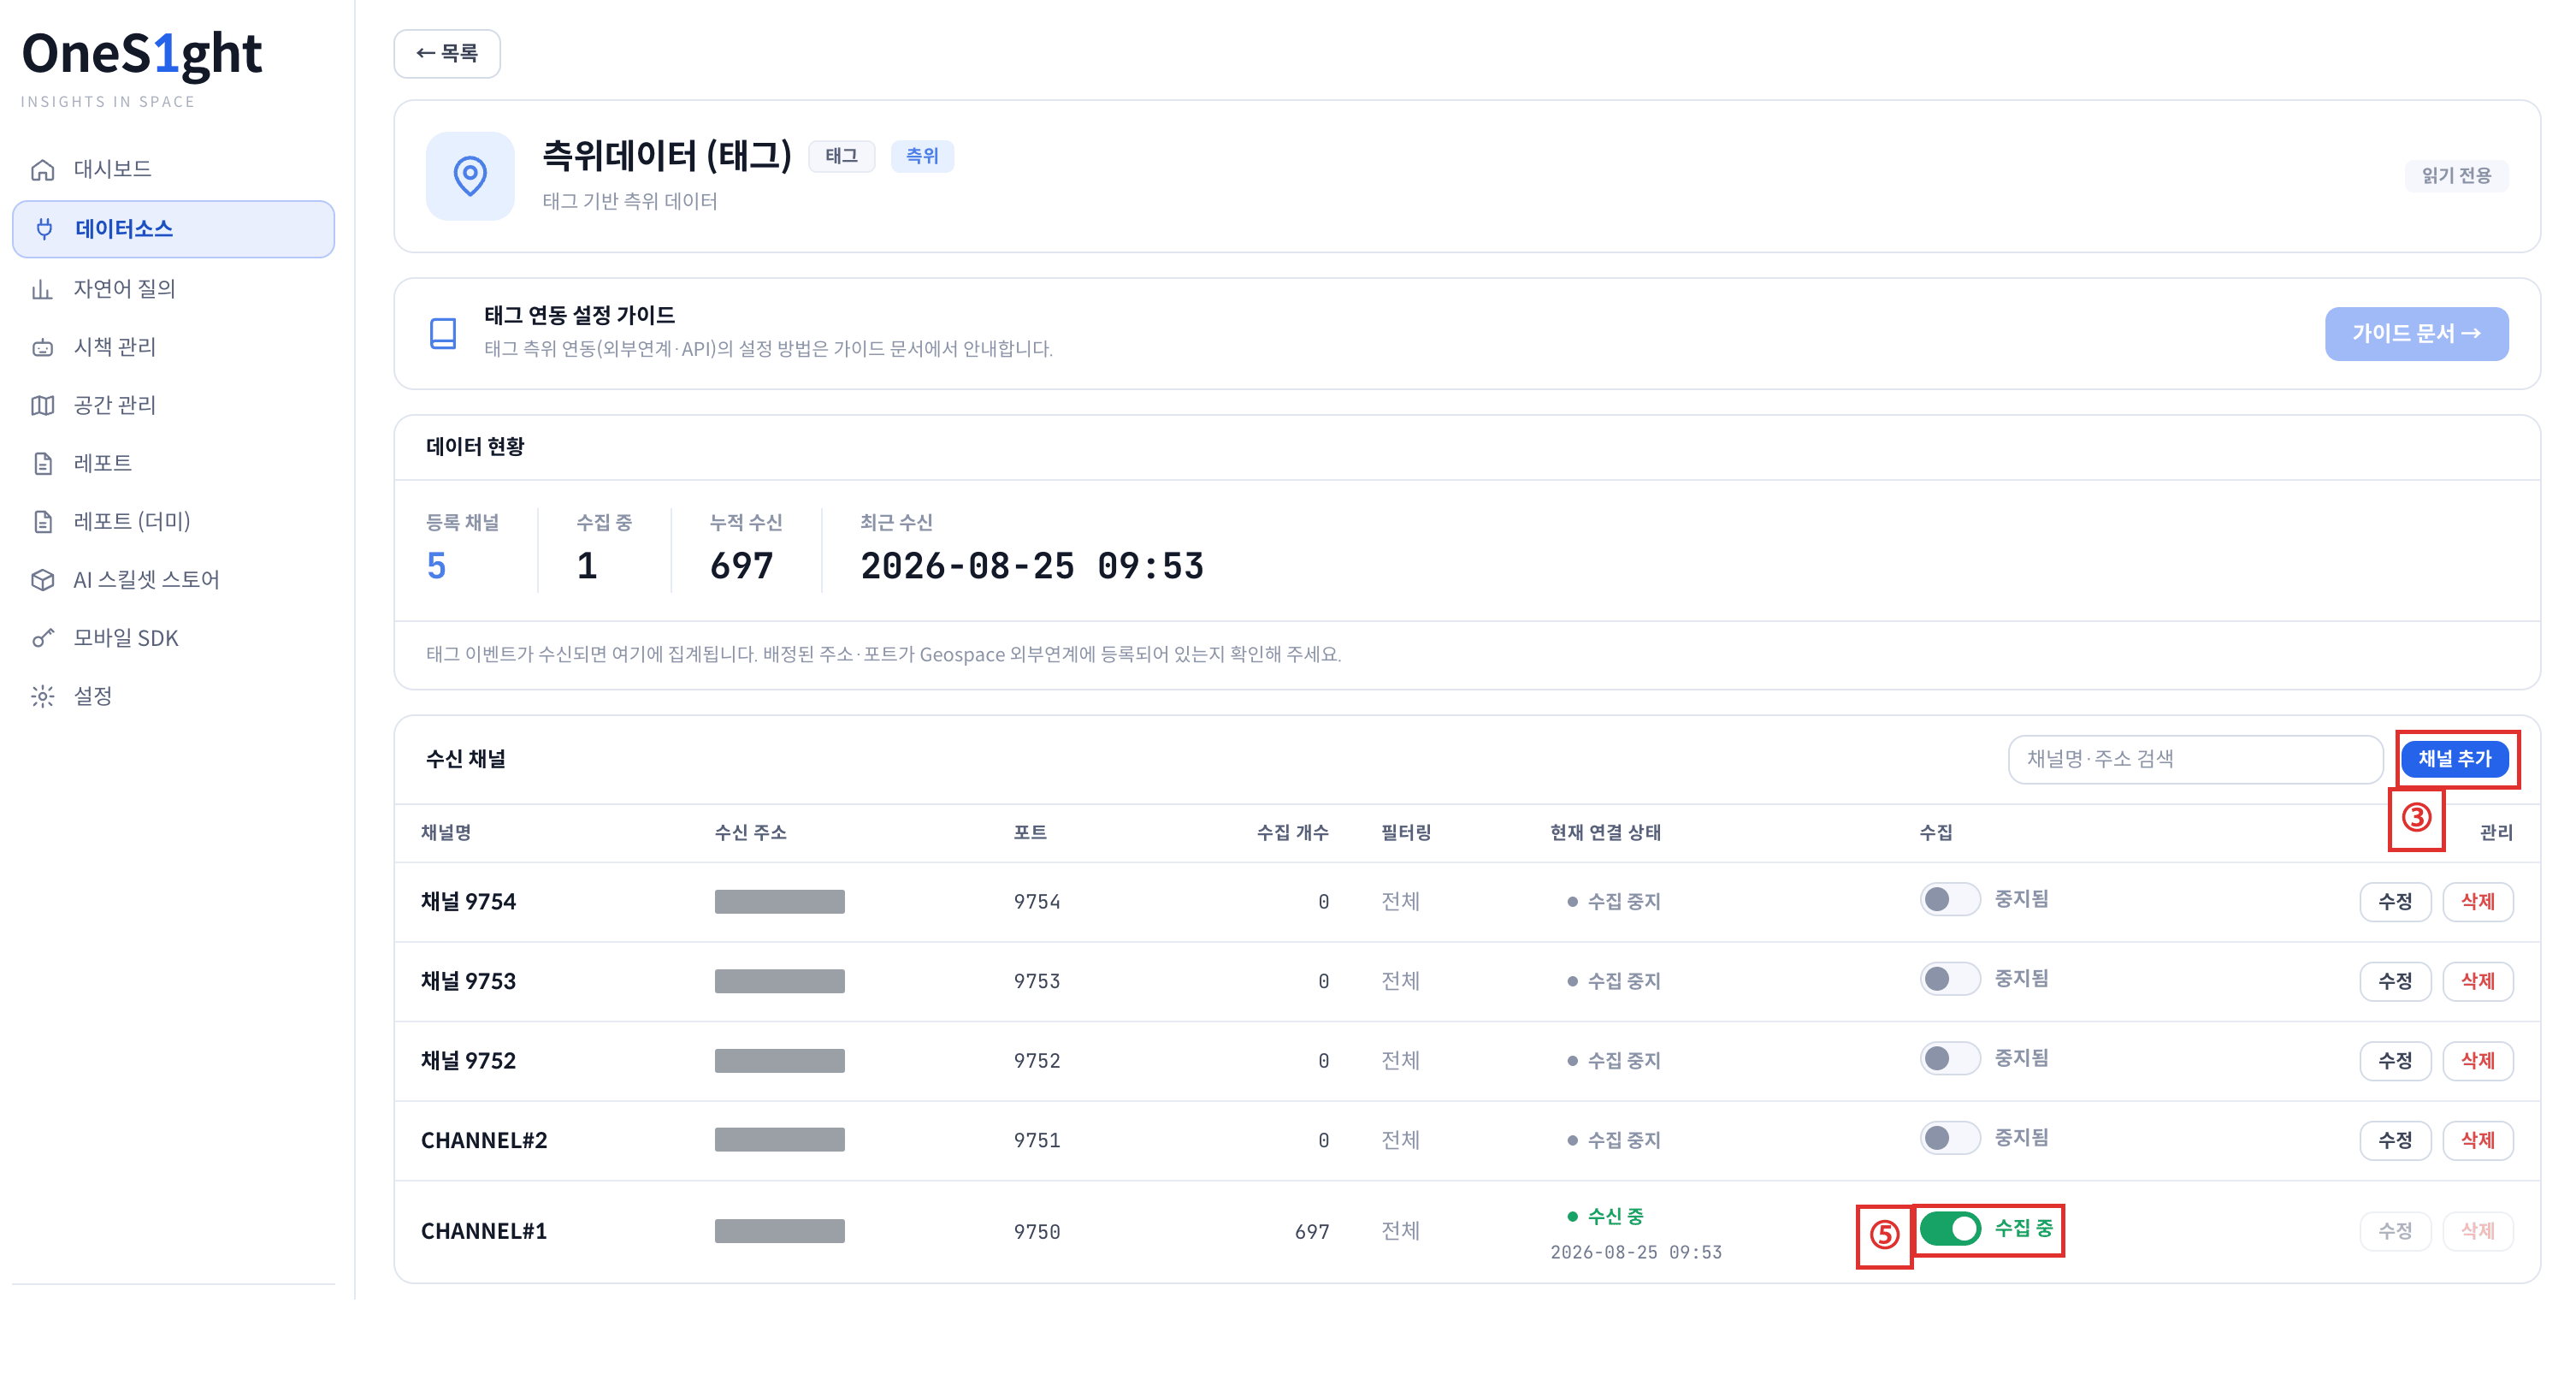Screen dimensions: 2576x1374
Task: Toggle collection switch for 채널 9753
Action: 1949,978
